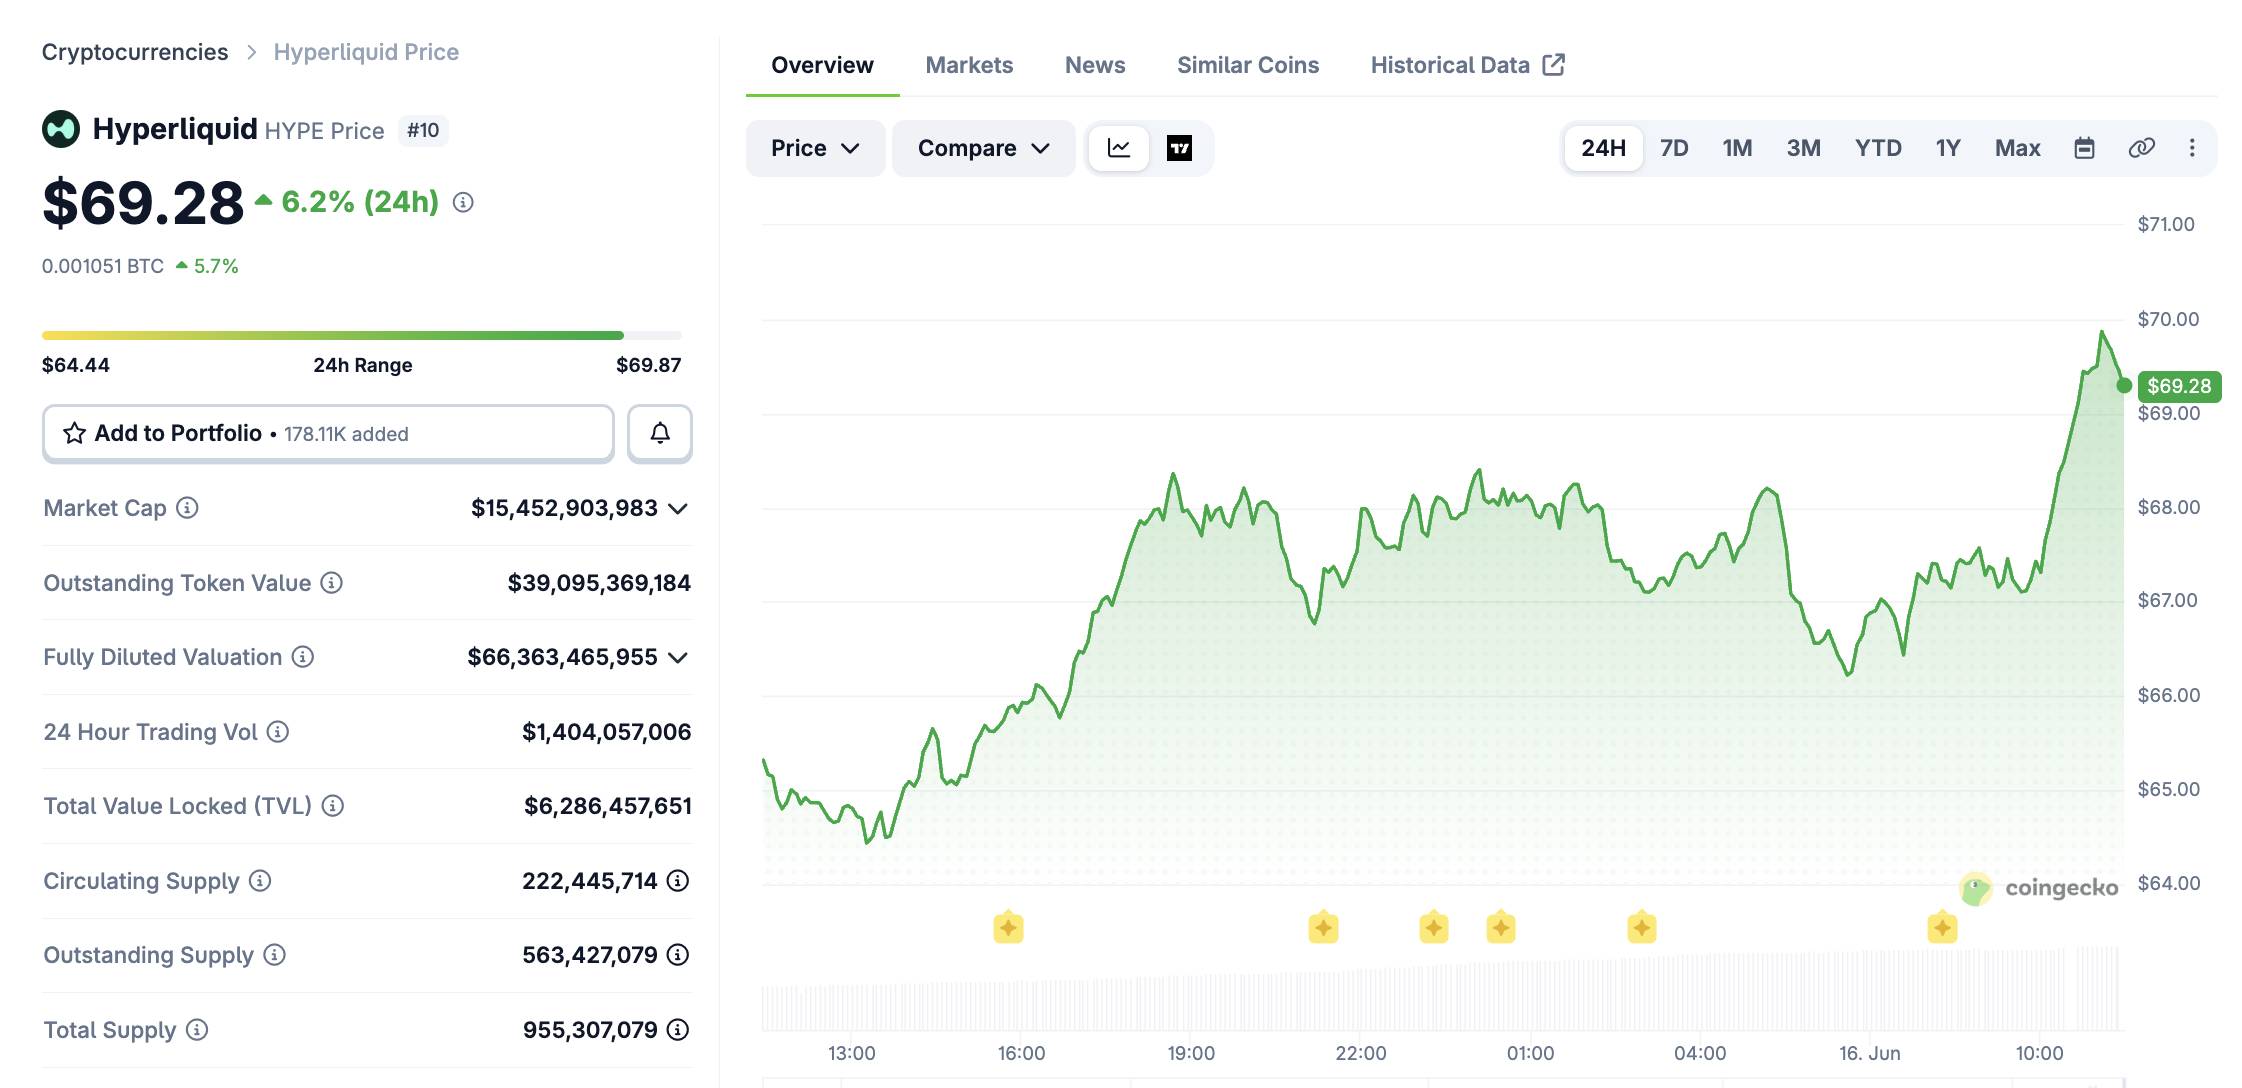Click the 24h Range progress bar

tap(362, 335)
